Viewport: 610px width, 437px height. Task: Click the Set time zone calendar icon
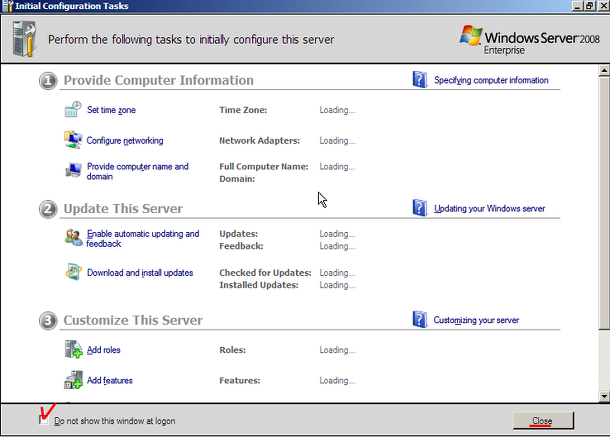tap(73, 109)
